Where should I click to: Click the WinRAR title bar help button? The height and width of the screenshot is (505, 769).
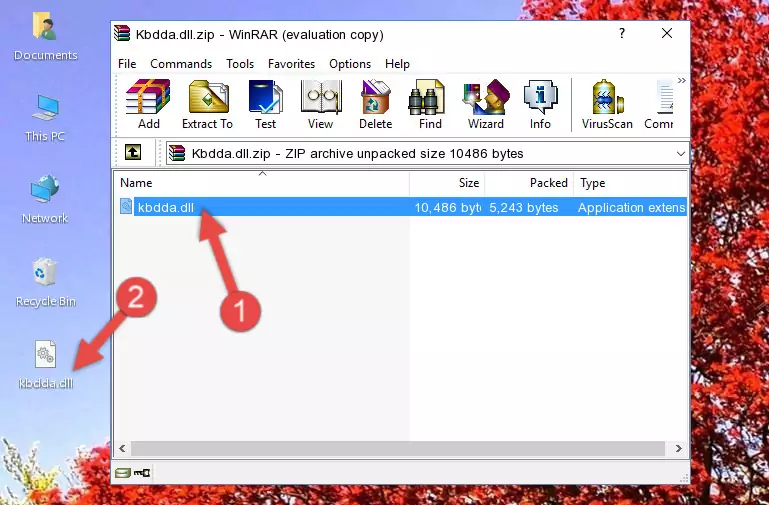click(622, 33)
